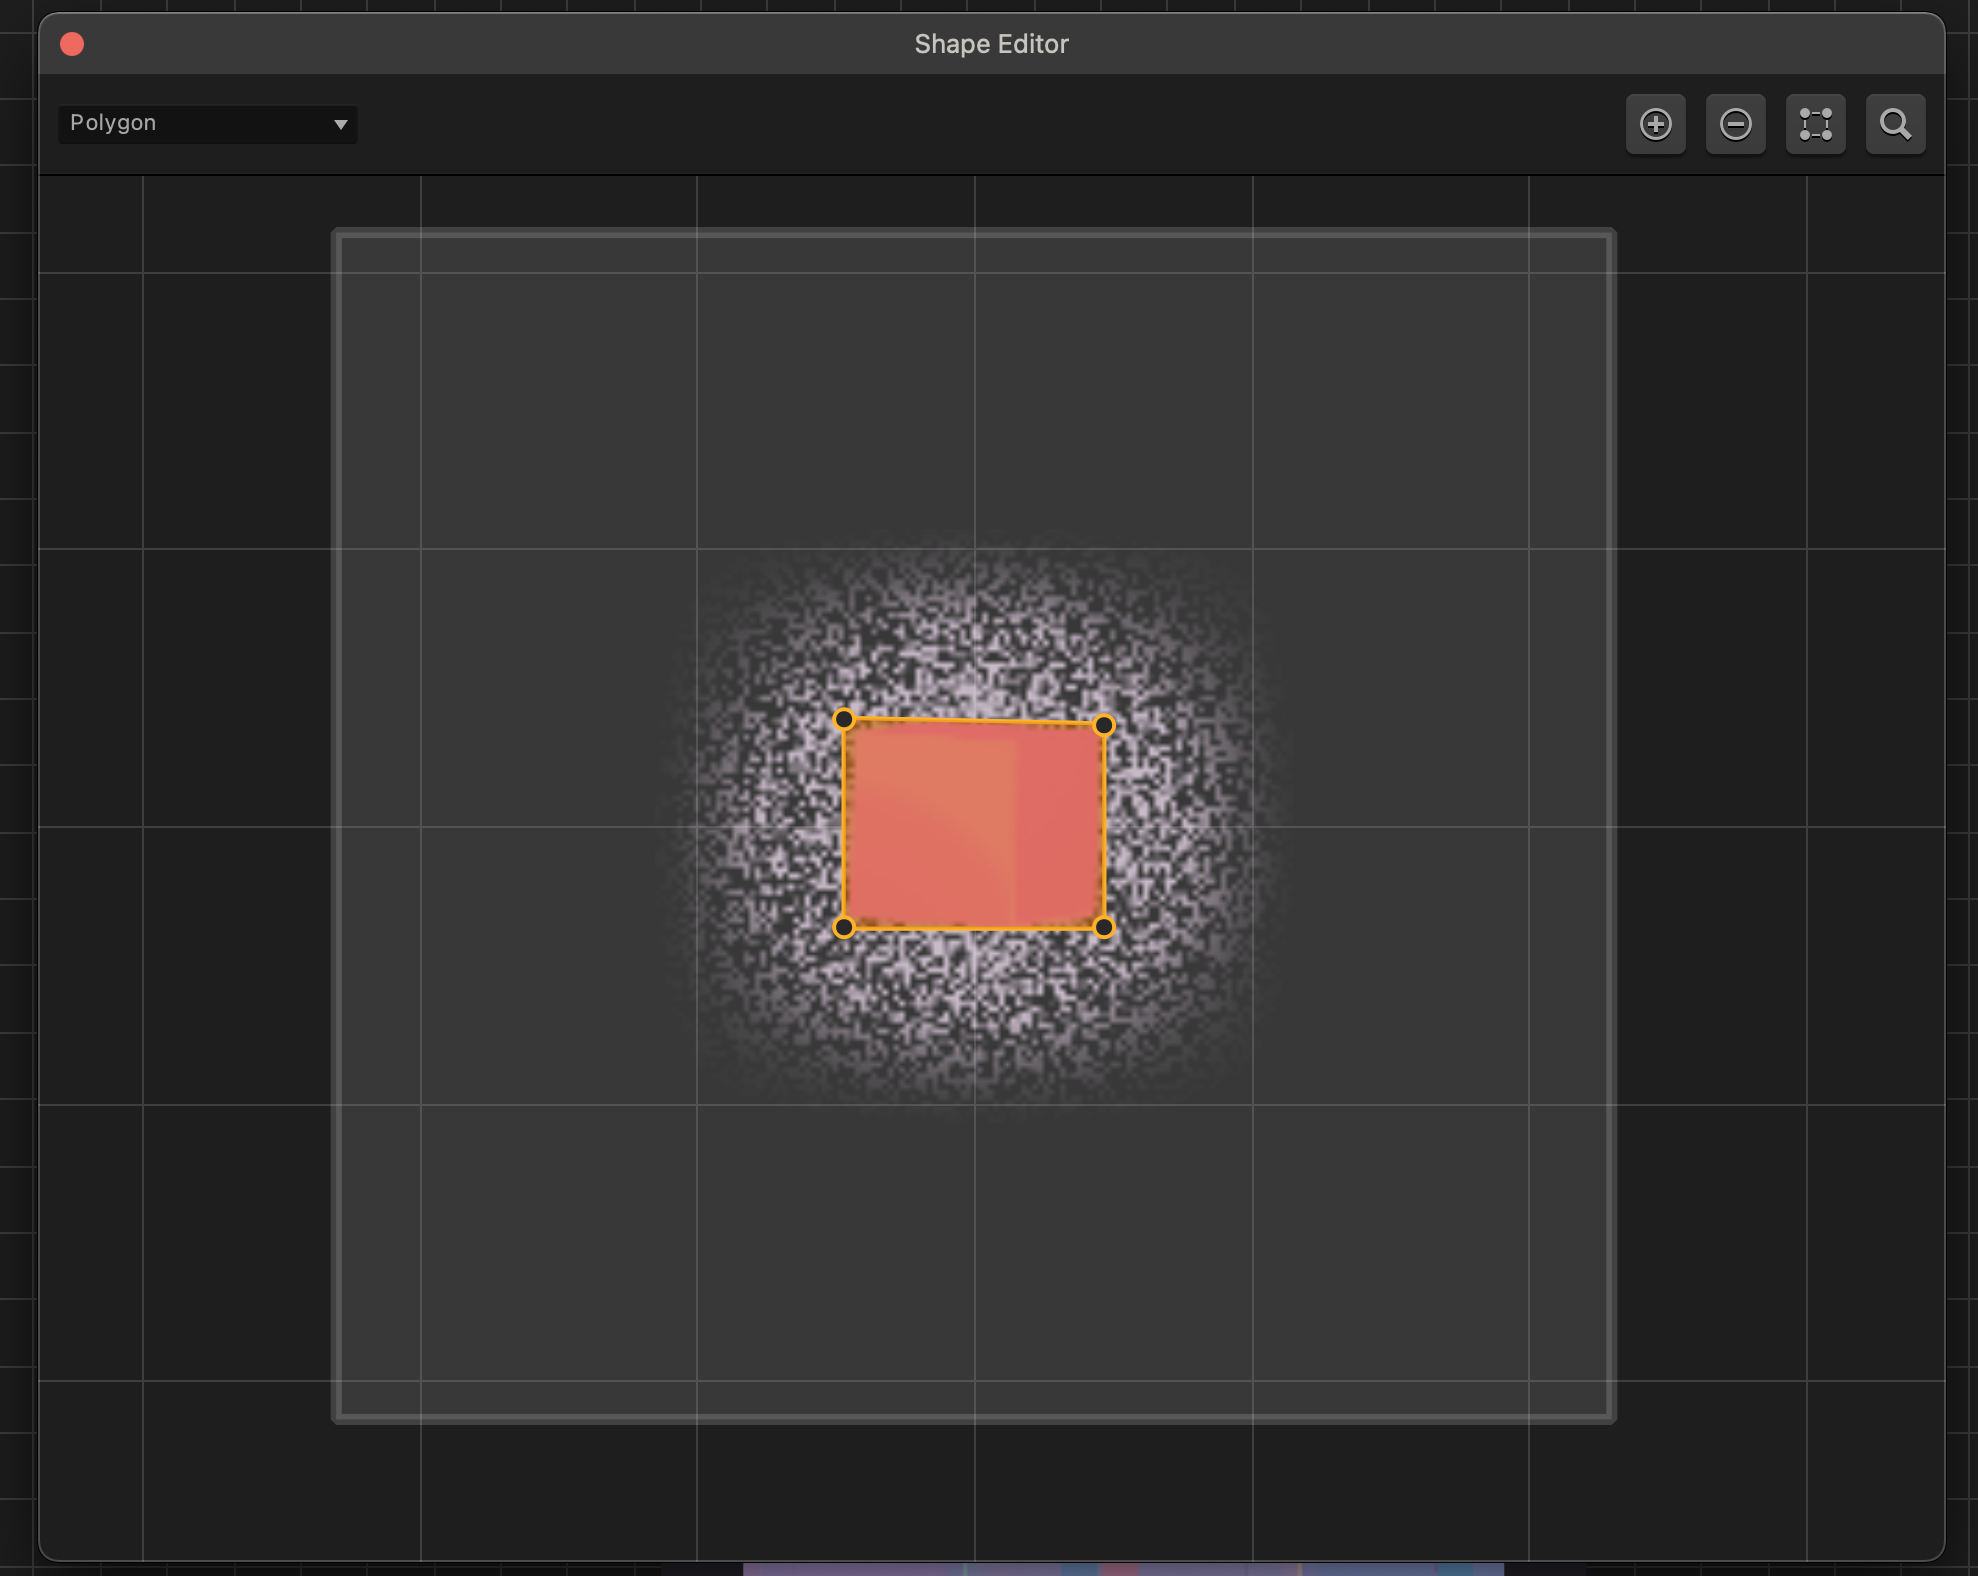The width and height of the screenshot is (1978, 1576).
Task: Select the bottom-left polygon vertex handle
Action: coord(844,927)
